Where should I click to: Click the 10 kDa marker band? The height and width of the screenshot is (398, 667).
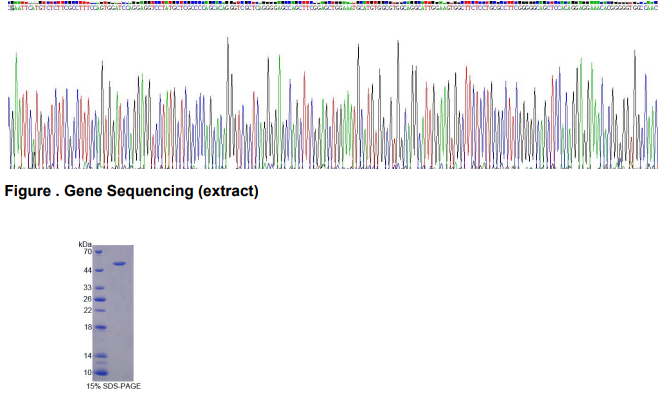100,373
